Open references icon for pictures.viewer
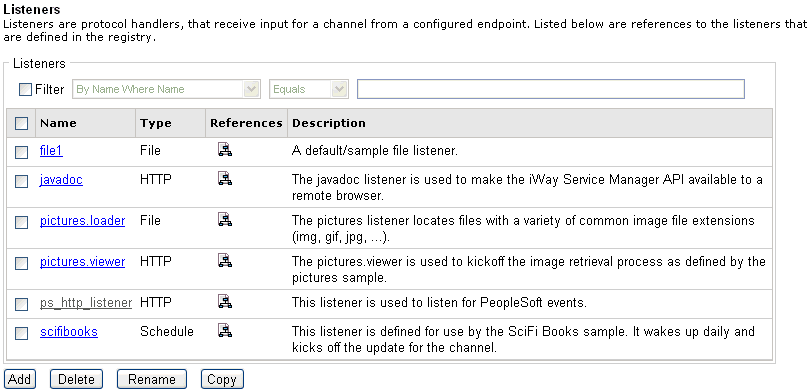Image resolution: width=810 pixels, height=391 pixels. [225, 261]
